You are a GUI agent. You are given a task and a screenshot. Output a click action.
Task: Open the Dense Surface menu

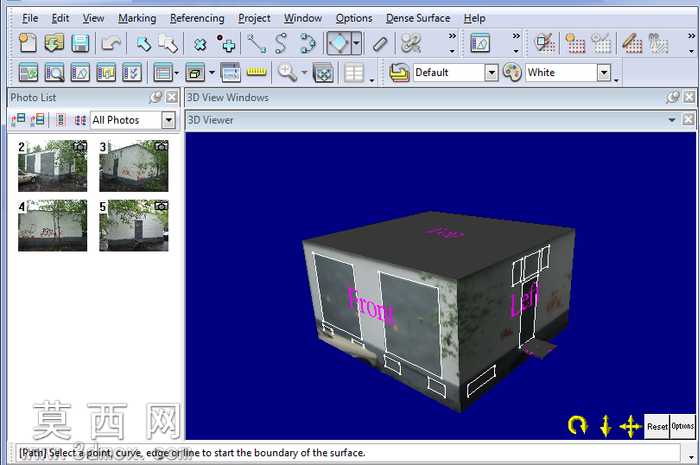(x=418, y=18)
